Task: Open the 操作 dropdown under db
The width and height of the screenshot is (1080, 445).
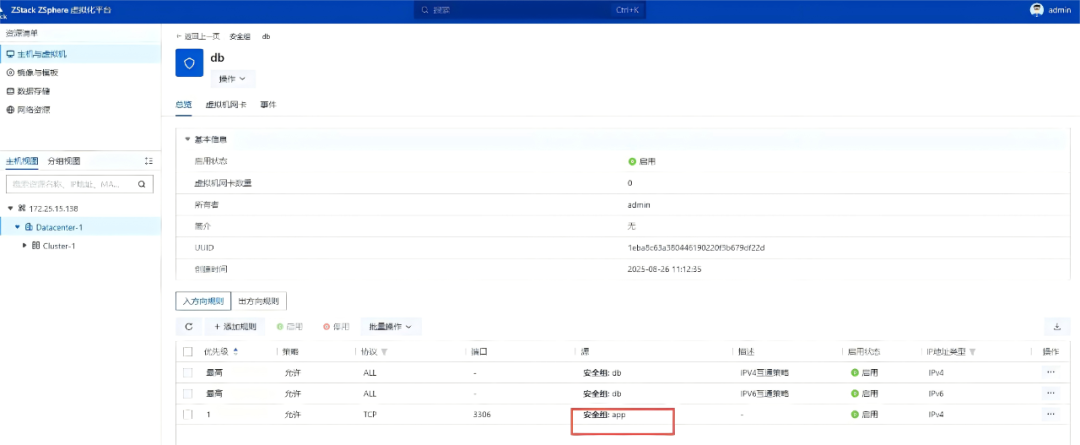Action: [233, 79]
